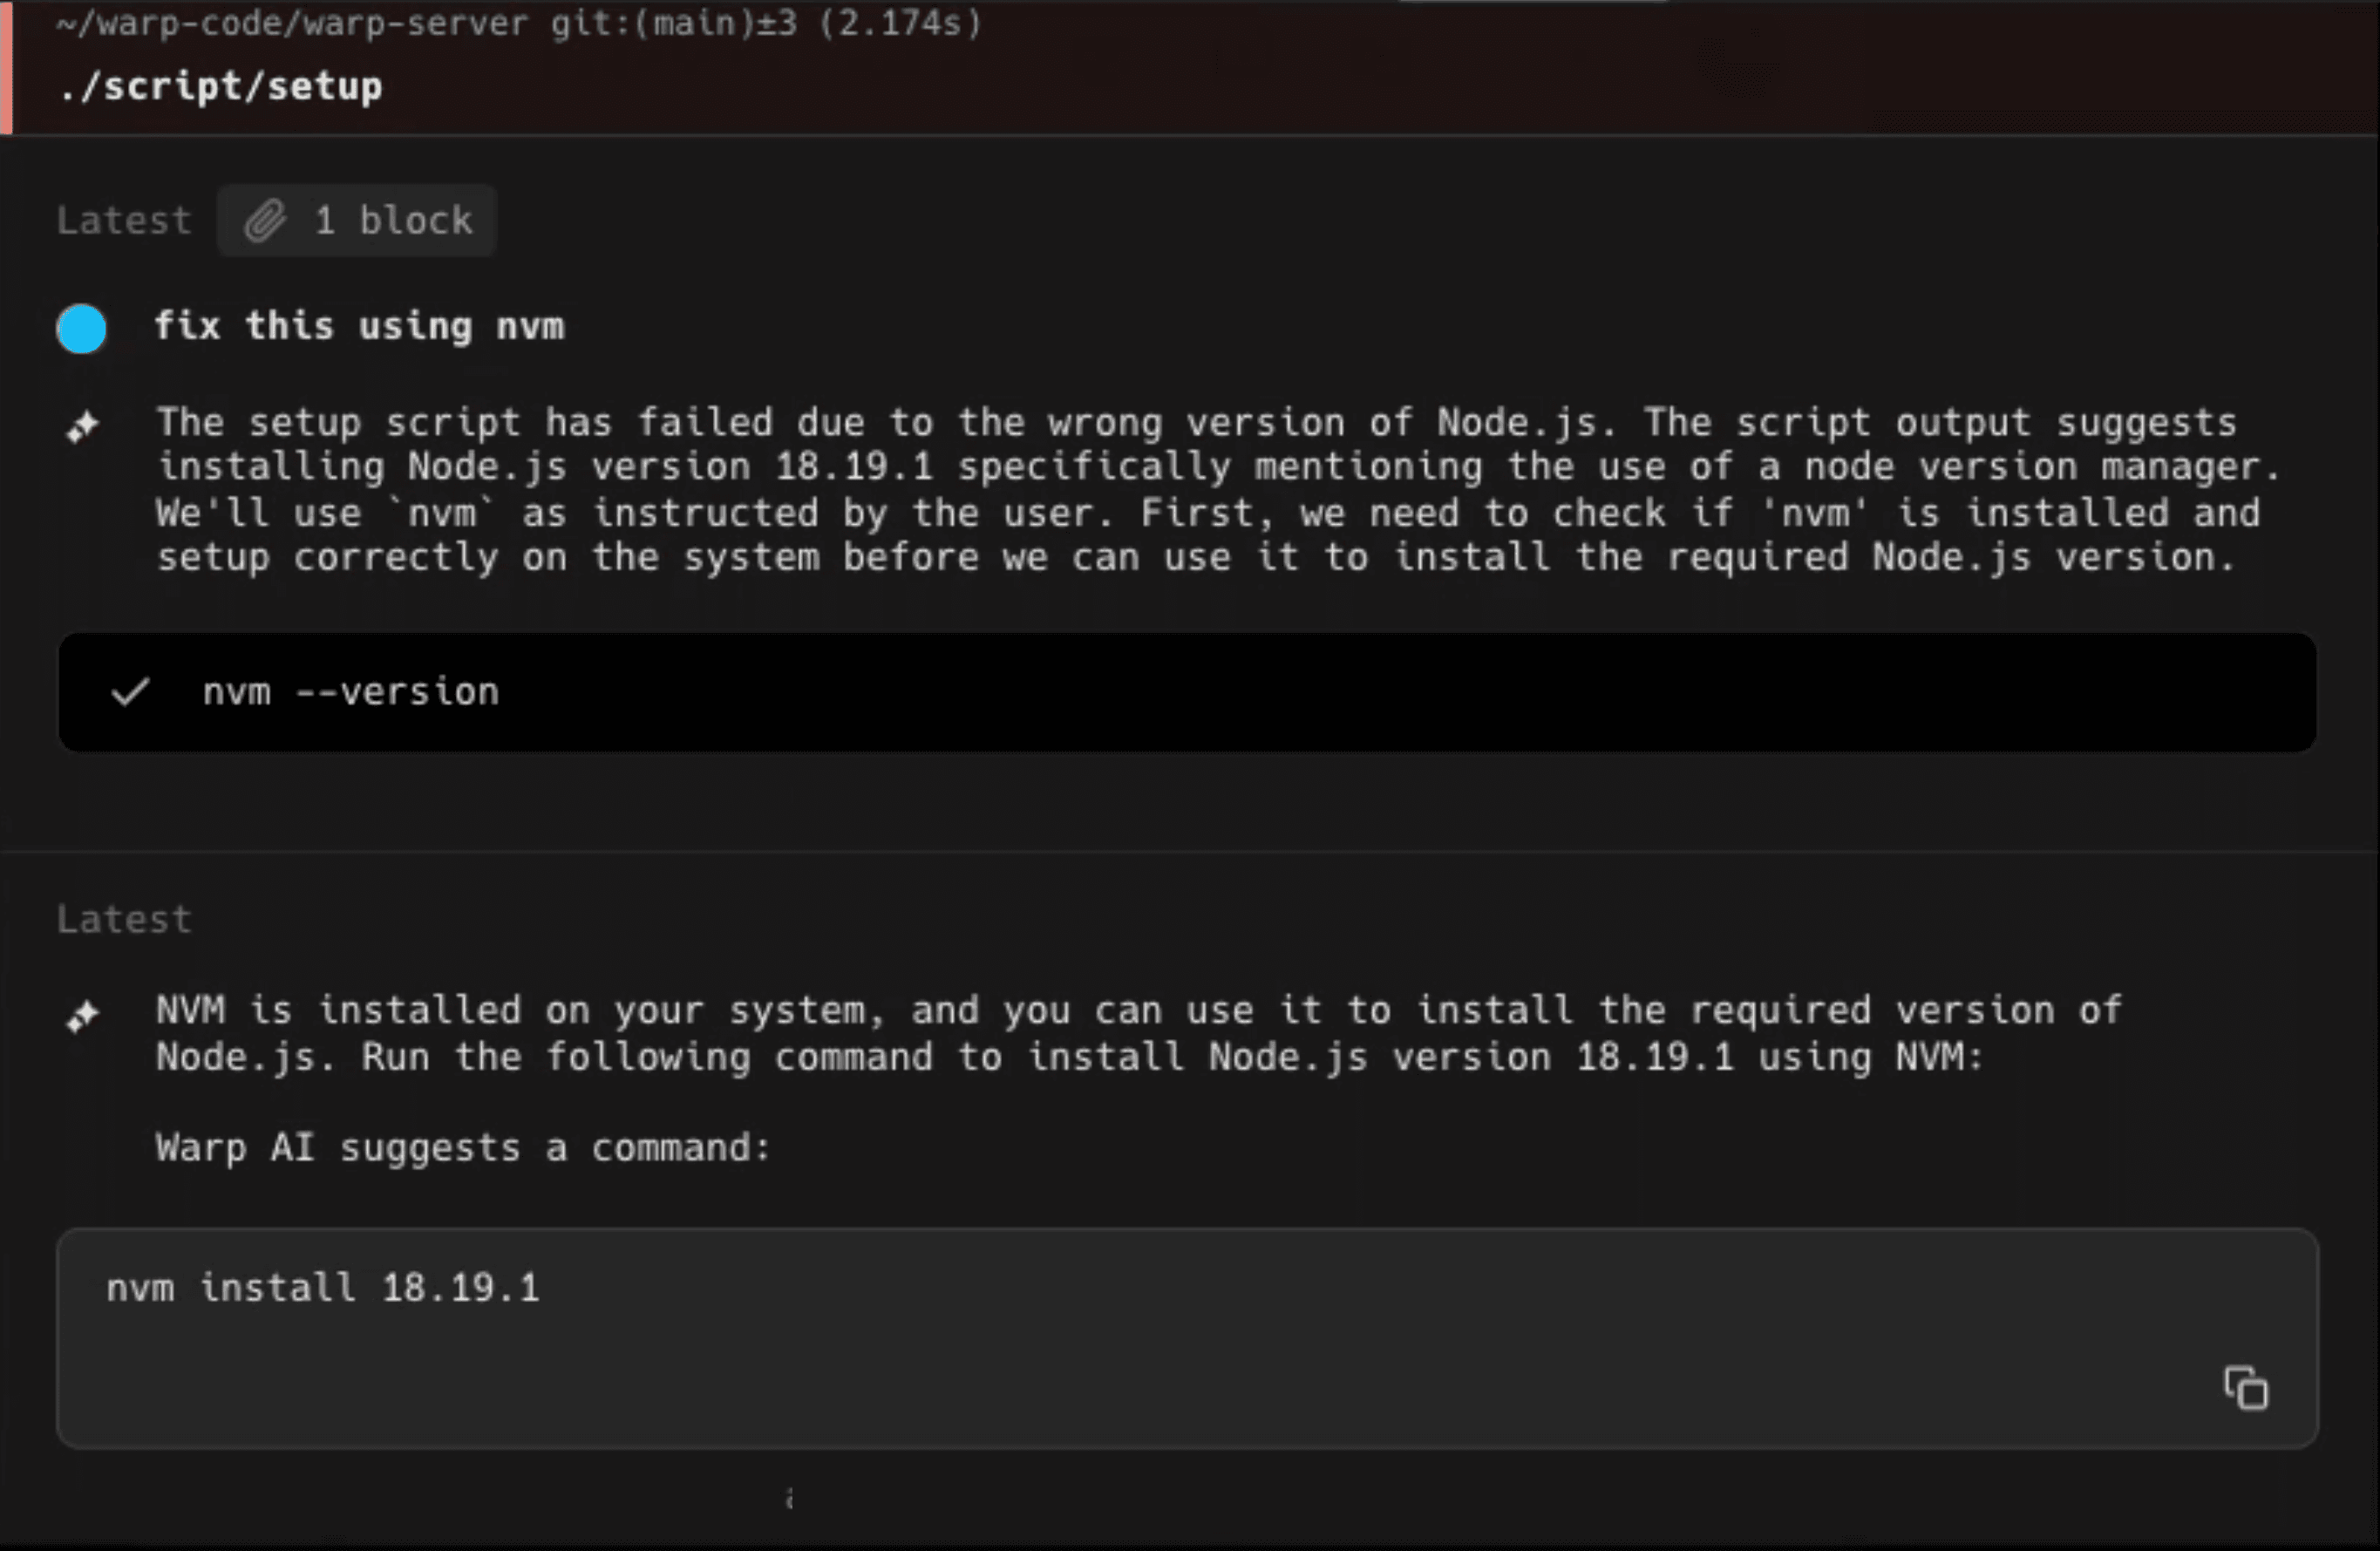Click the red error stripe on setup block
The height and width of the screenshot is (1551, 2380).
click(6, 67)
